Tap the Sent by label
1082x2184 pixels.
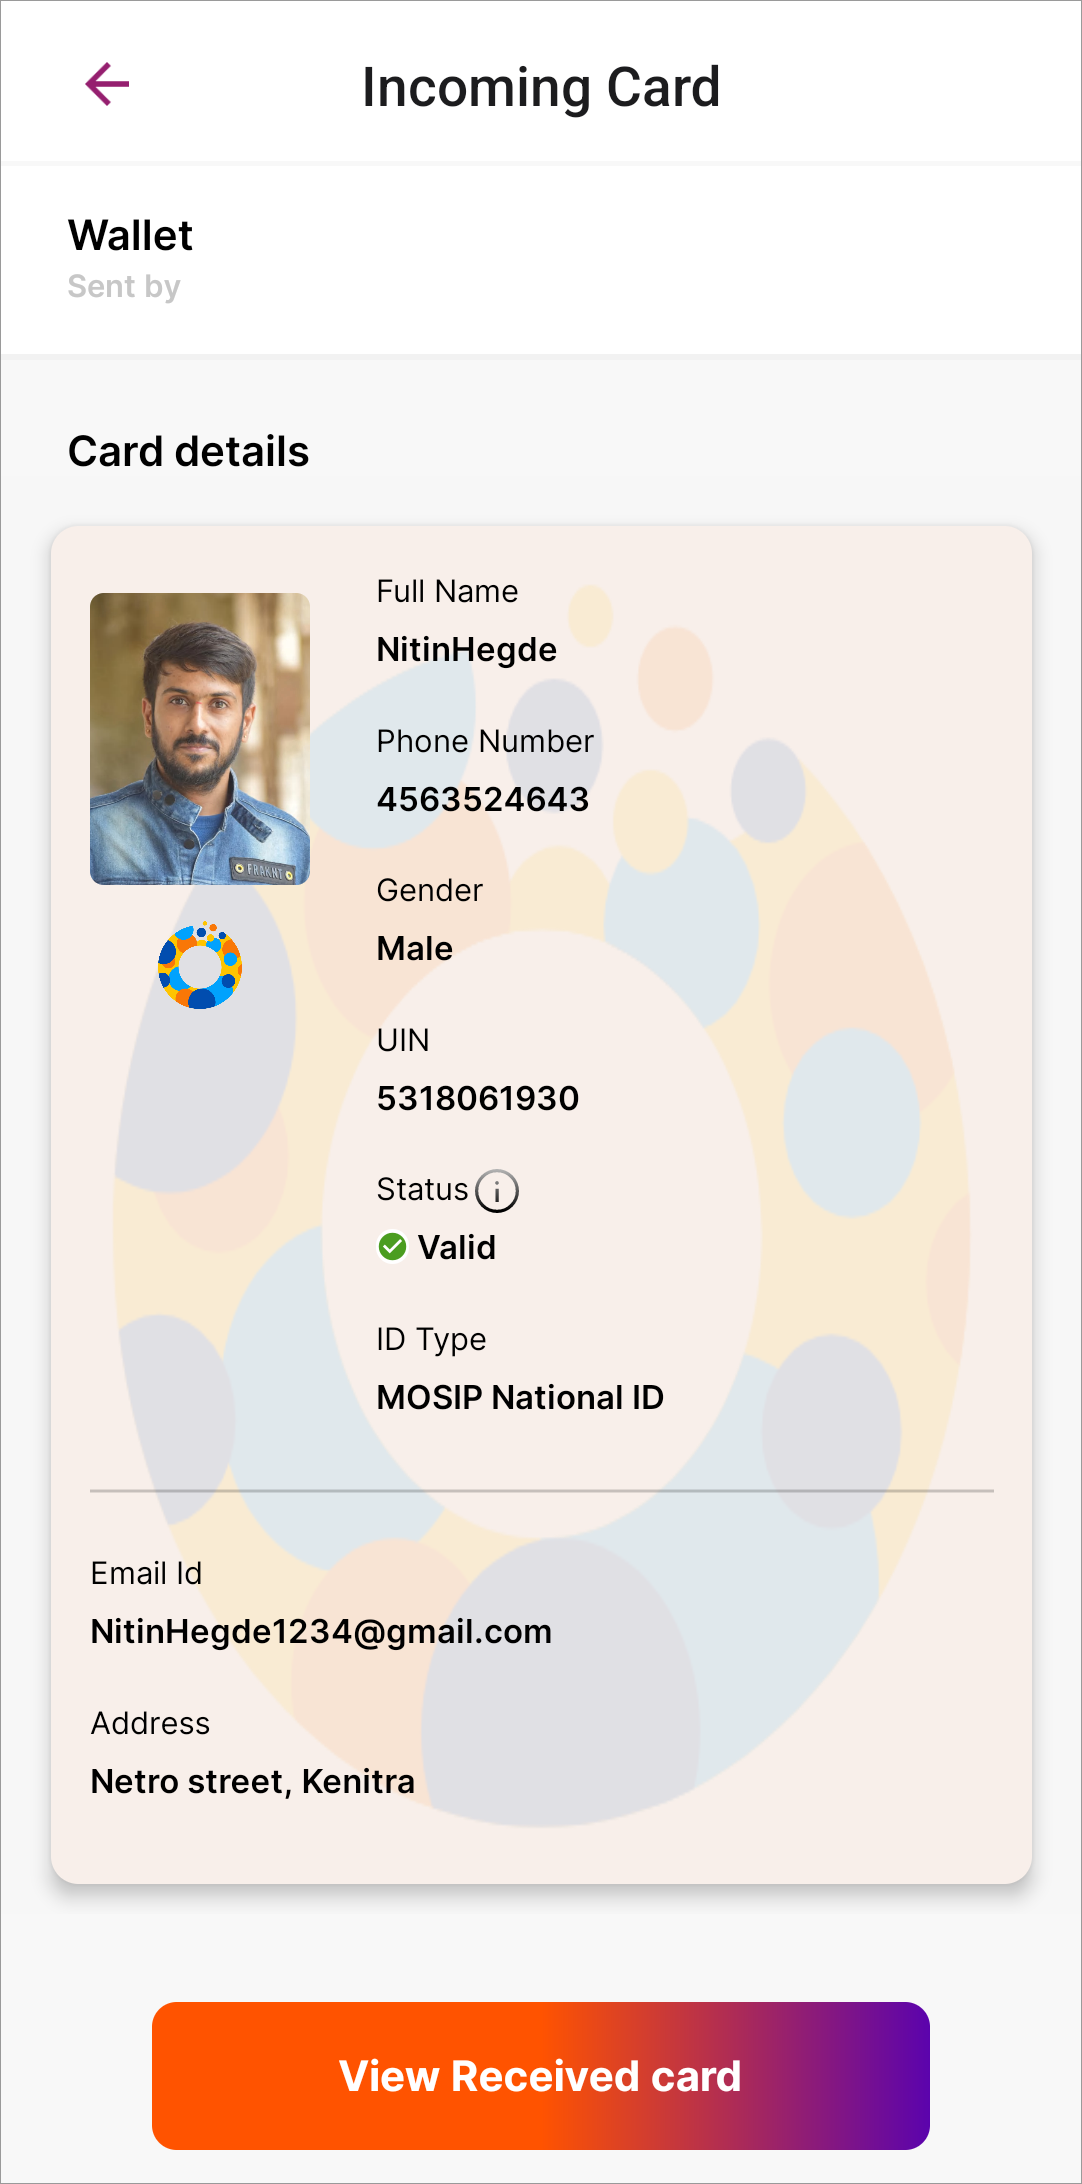[124, 287]
